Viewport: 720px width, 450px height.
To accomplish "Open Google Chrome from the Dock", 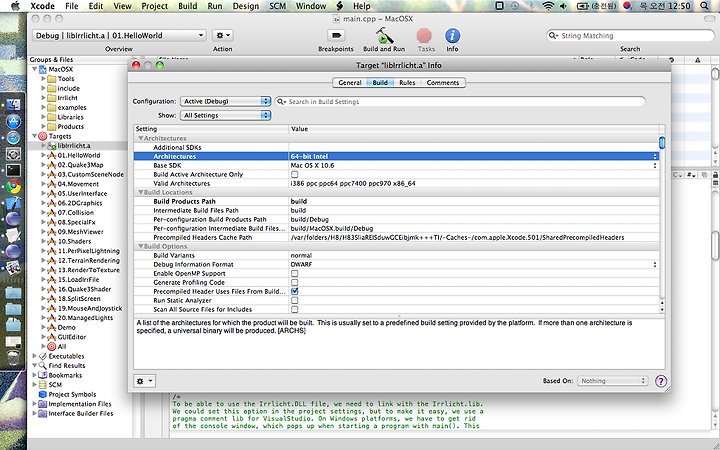I will [x=13, y=186].
